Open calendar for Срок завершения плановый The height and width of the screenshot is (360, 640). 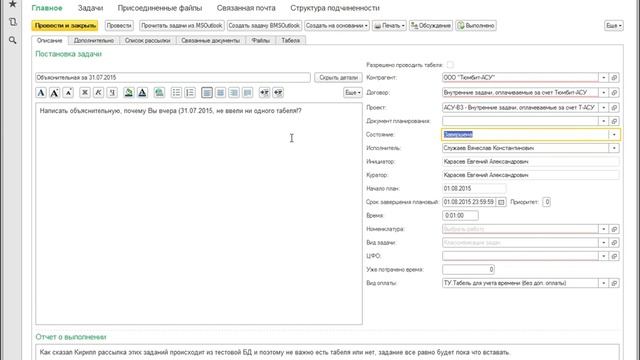501,202
